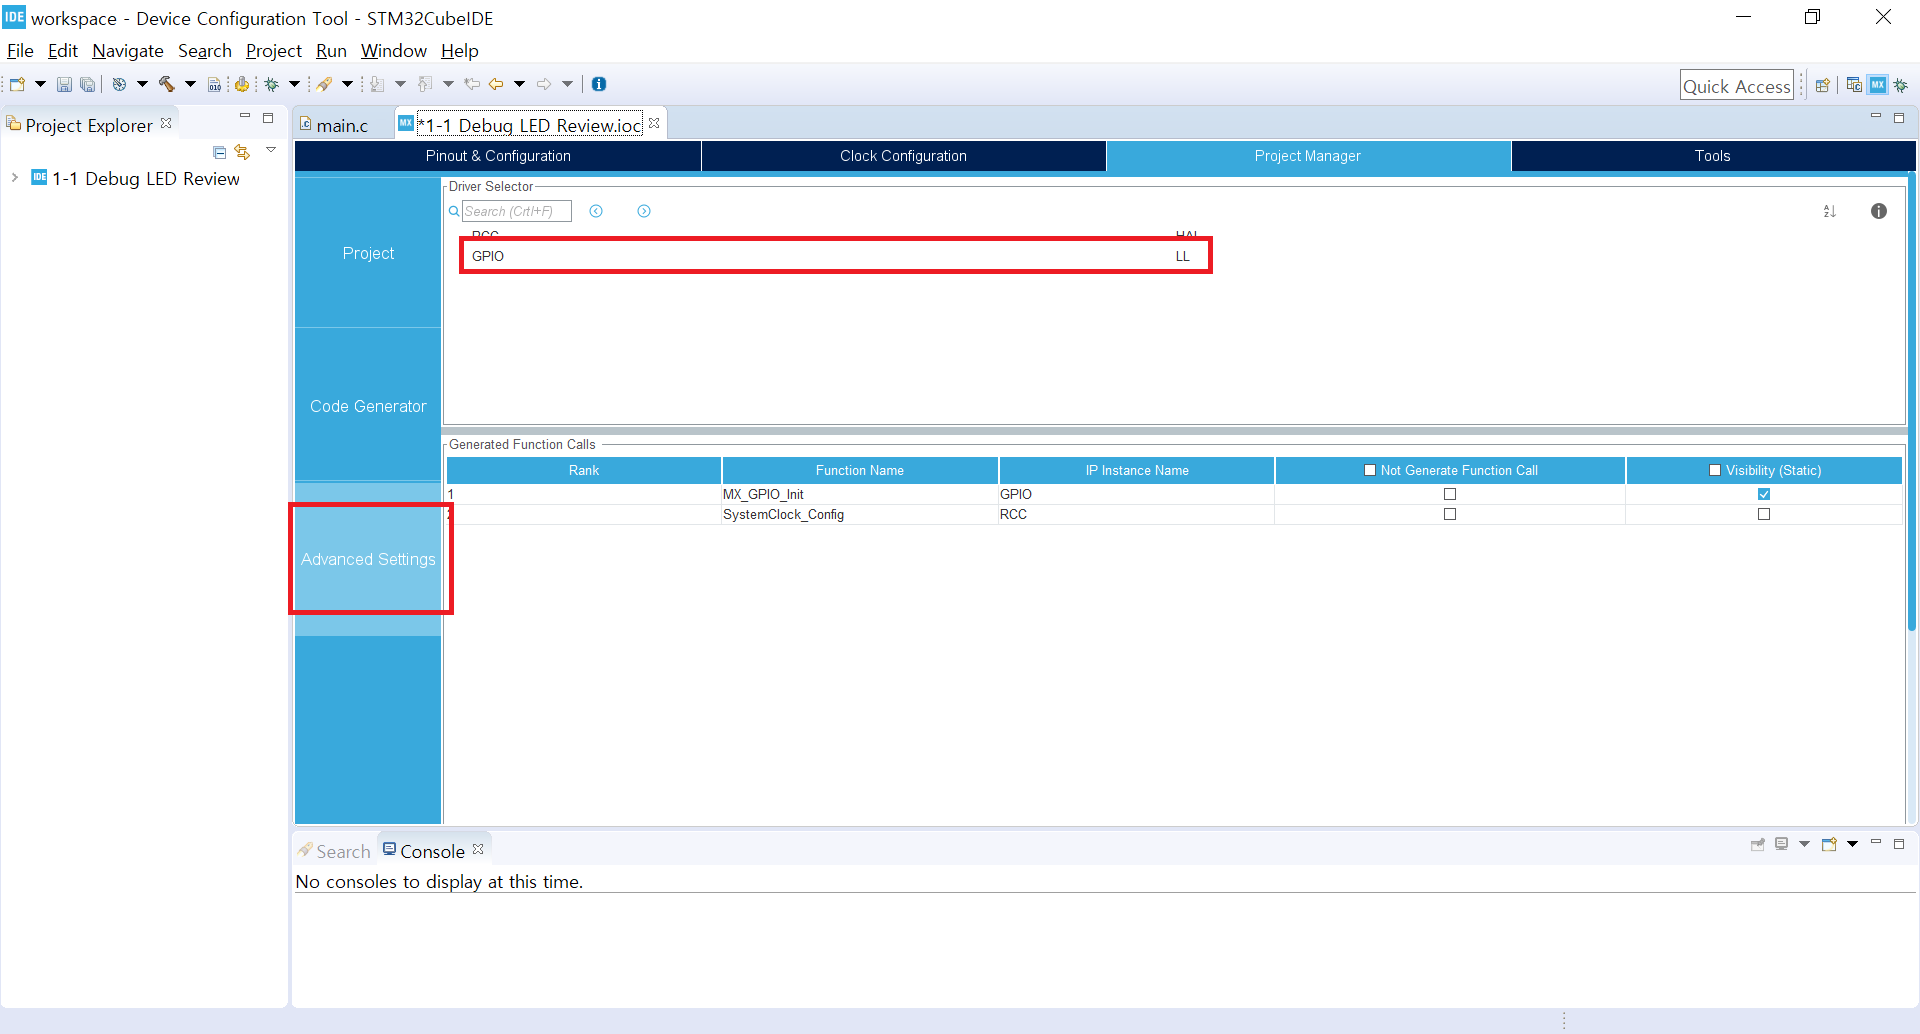This screenshot has height=1034, width=1920.
Task: Click the external tools pen icon
Action: pos(325,85)
